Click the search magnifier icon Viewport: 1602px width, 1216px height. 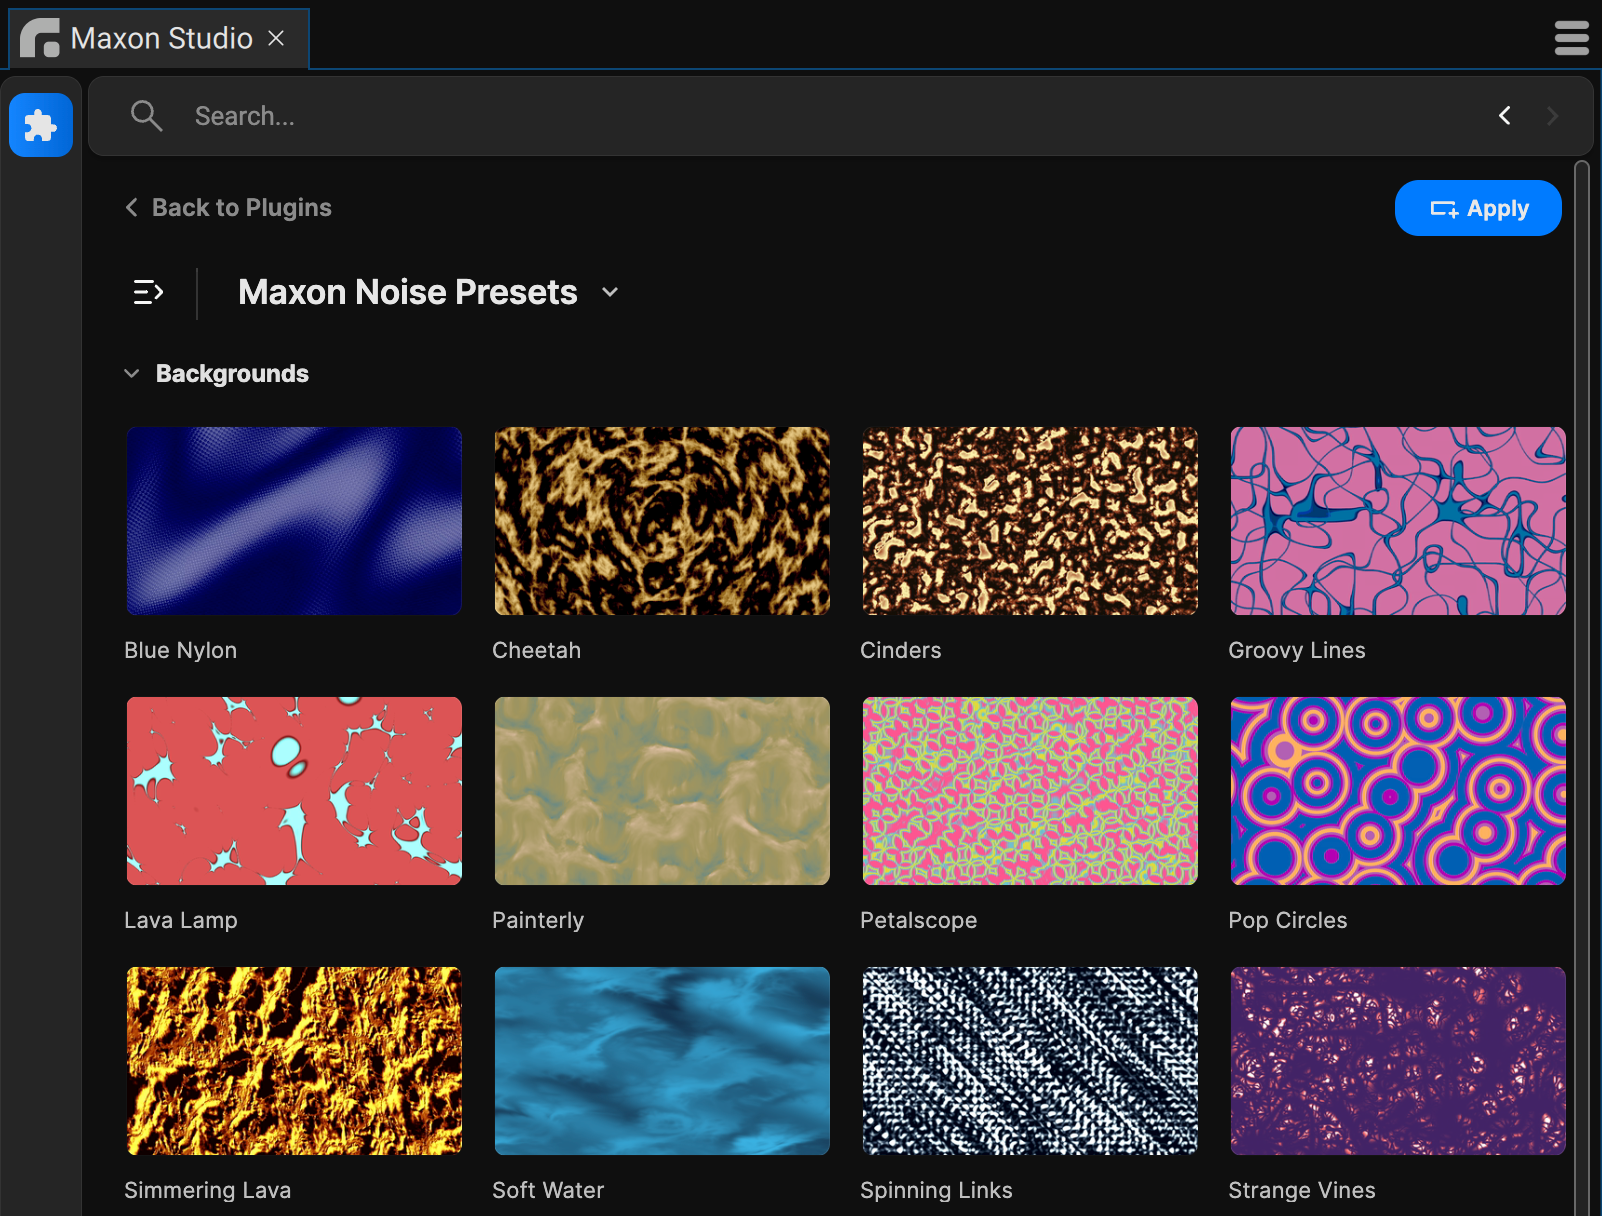[146, 116]
